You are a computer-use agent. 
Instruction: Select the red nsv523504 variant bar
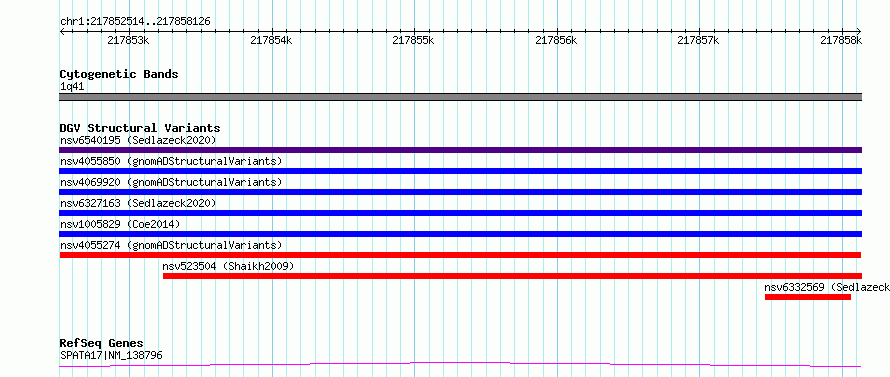tap(512, 276)
